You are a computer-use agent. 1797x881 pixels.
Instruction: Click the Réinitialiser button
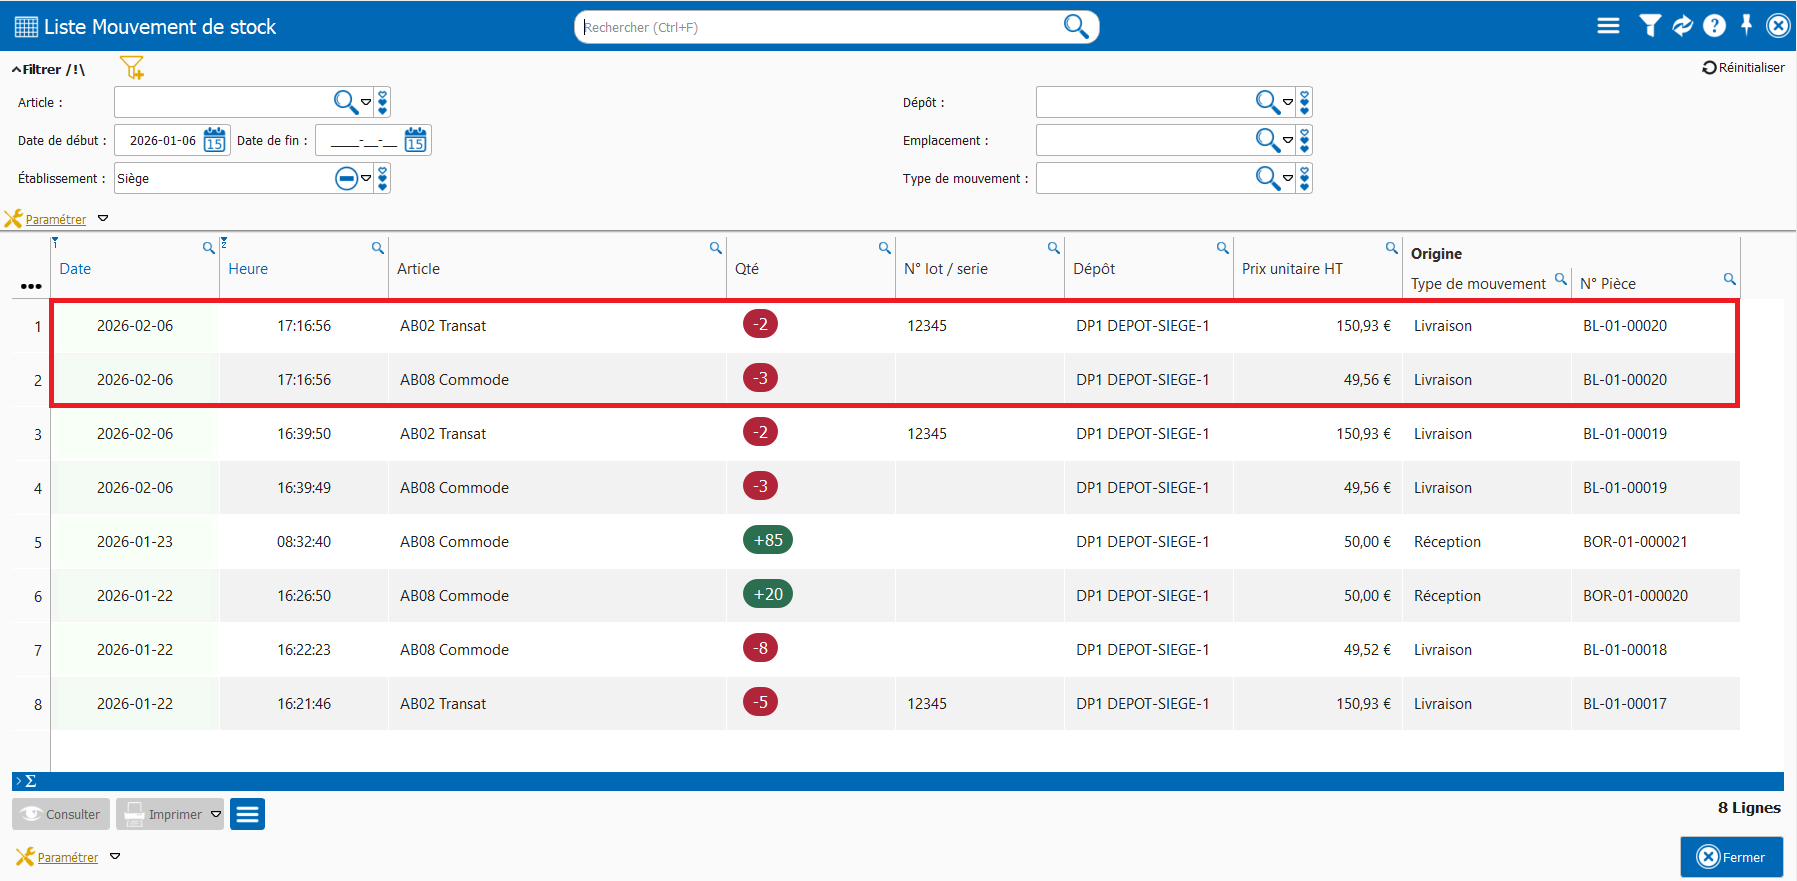click(x=1743, y=68)
